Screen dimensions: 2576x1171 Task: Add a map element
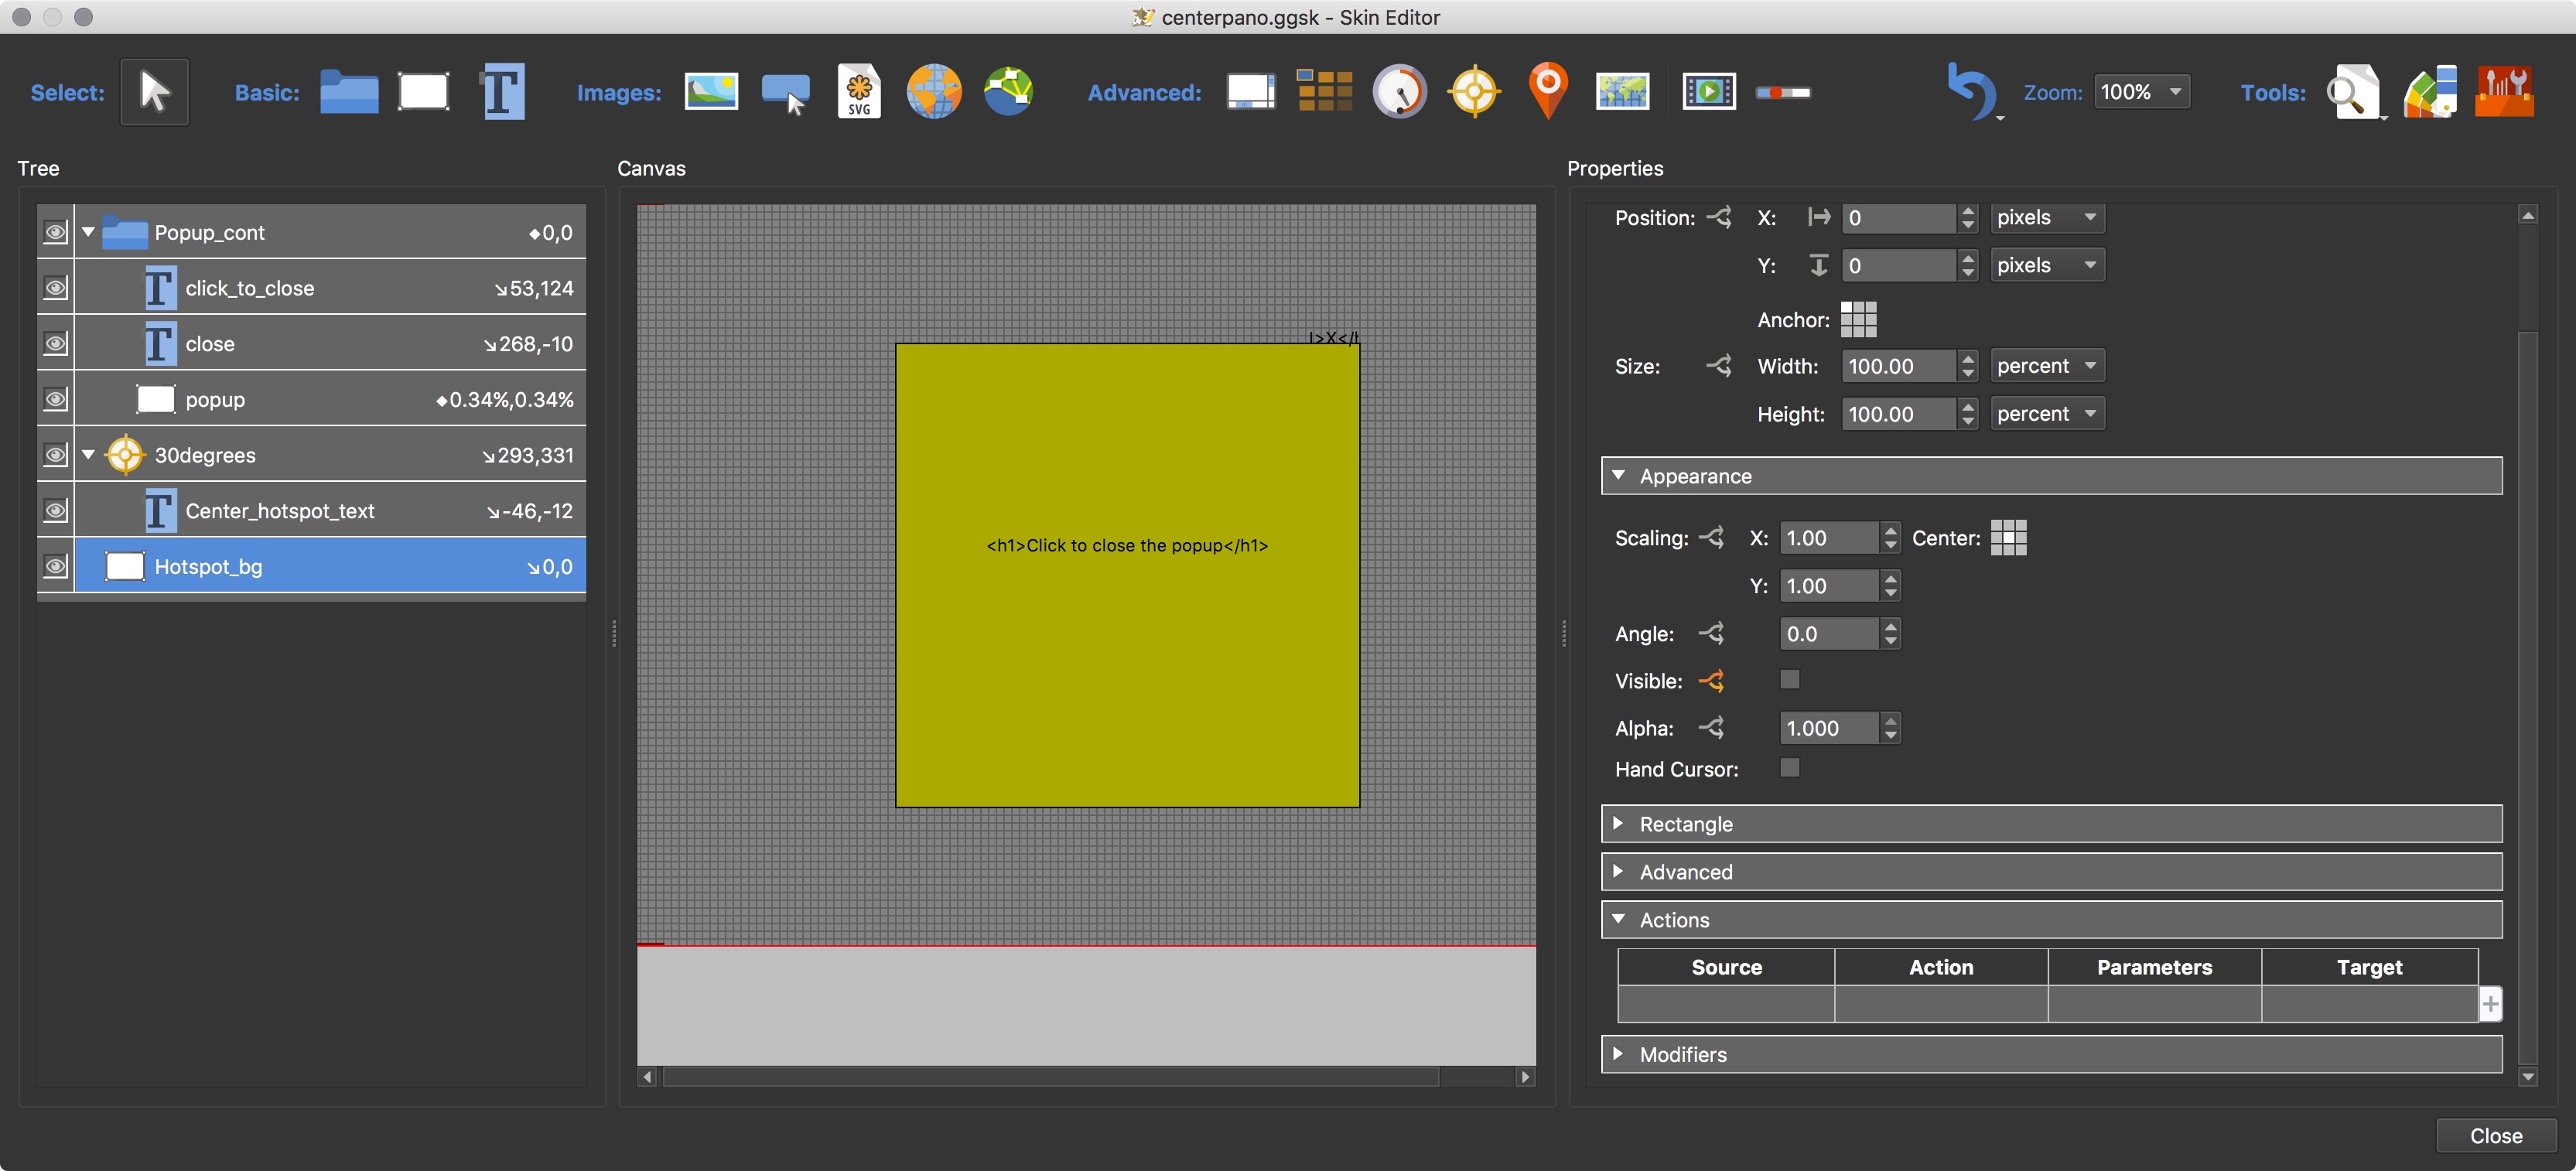click(x=1622, y=92)
